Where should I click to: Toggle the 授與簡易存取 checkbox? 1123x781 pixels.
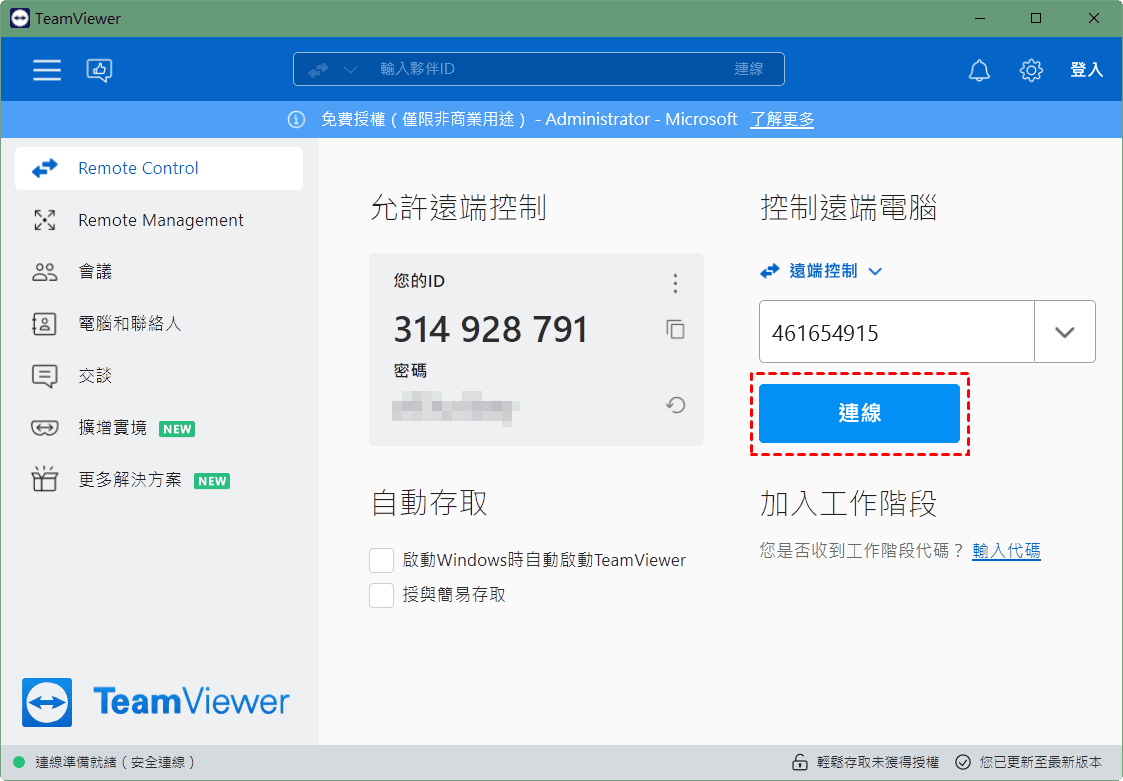pos(381,595)
